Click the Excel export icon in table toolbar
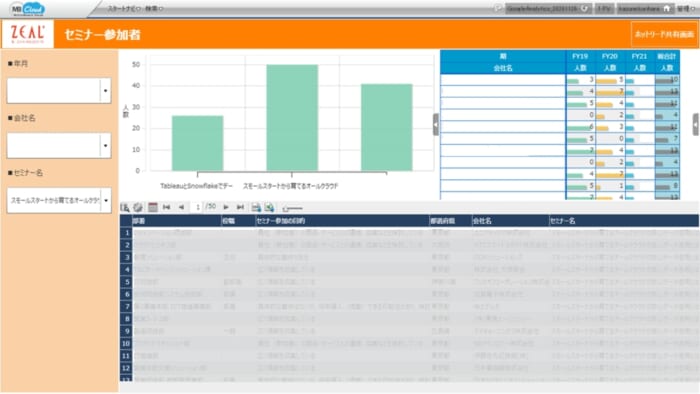Viewport: 700px width, 394px height. [269, 207]
